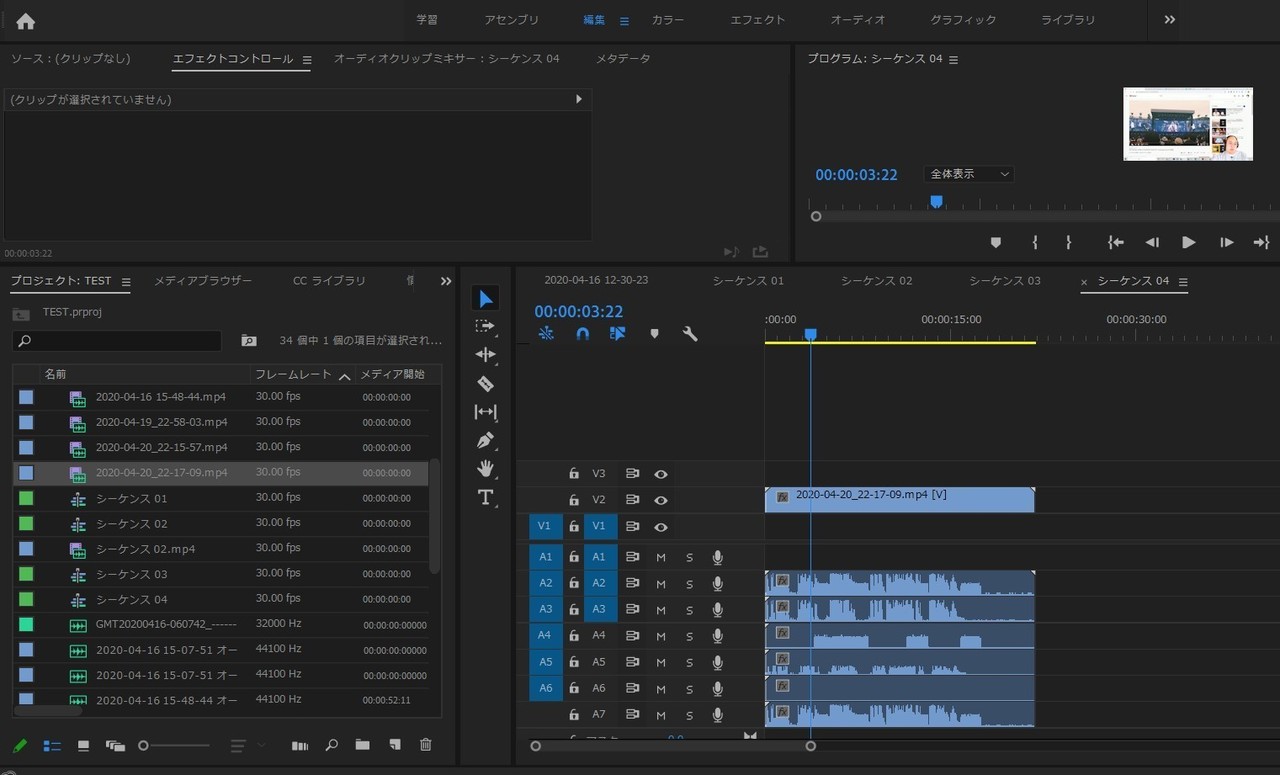Delete selected project item trash

(426, 745)
